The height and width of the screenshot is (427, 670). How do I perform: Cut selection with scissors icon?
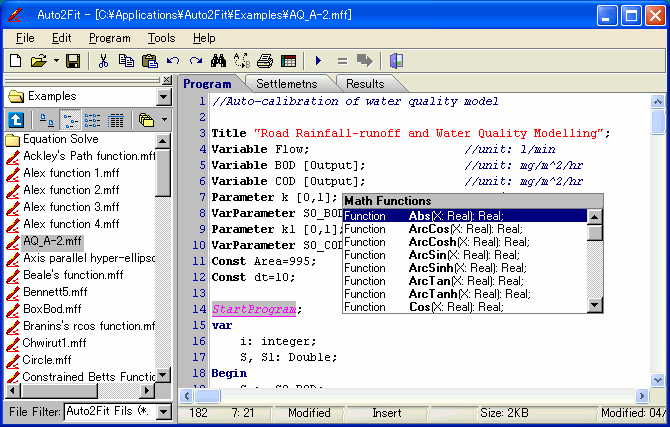[x=103, y=61]
